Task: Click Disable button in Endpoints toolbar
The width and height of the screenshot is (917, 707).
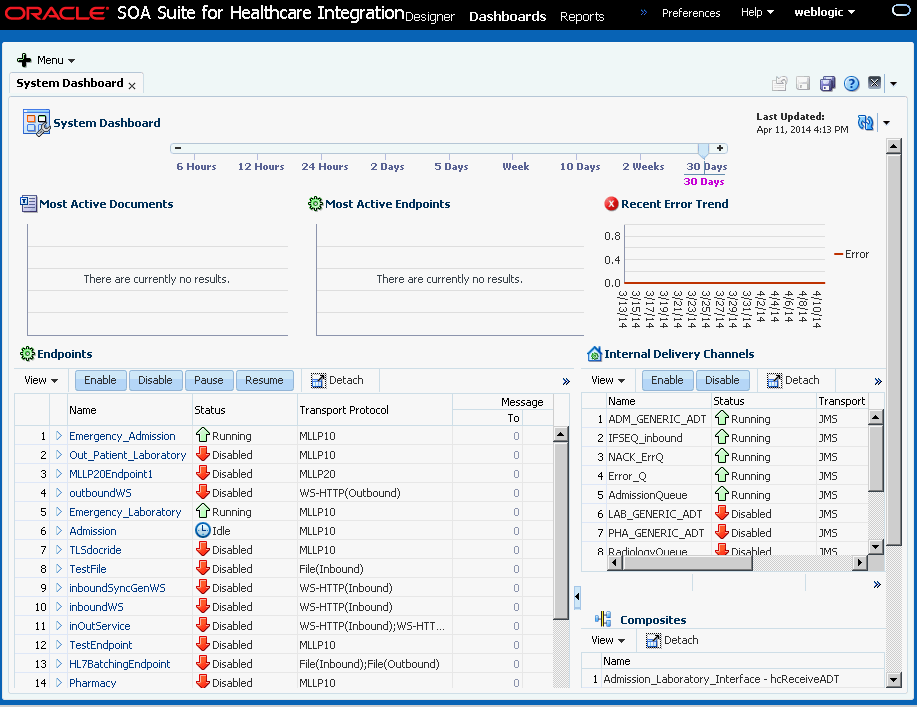Action: (156, 380)
